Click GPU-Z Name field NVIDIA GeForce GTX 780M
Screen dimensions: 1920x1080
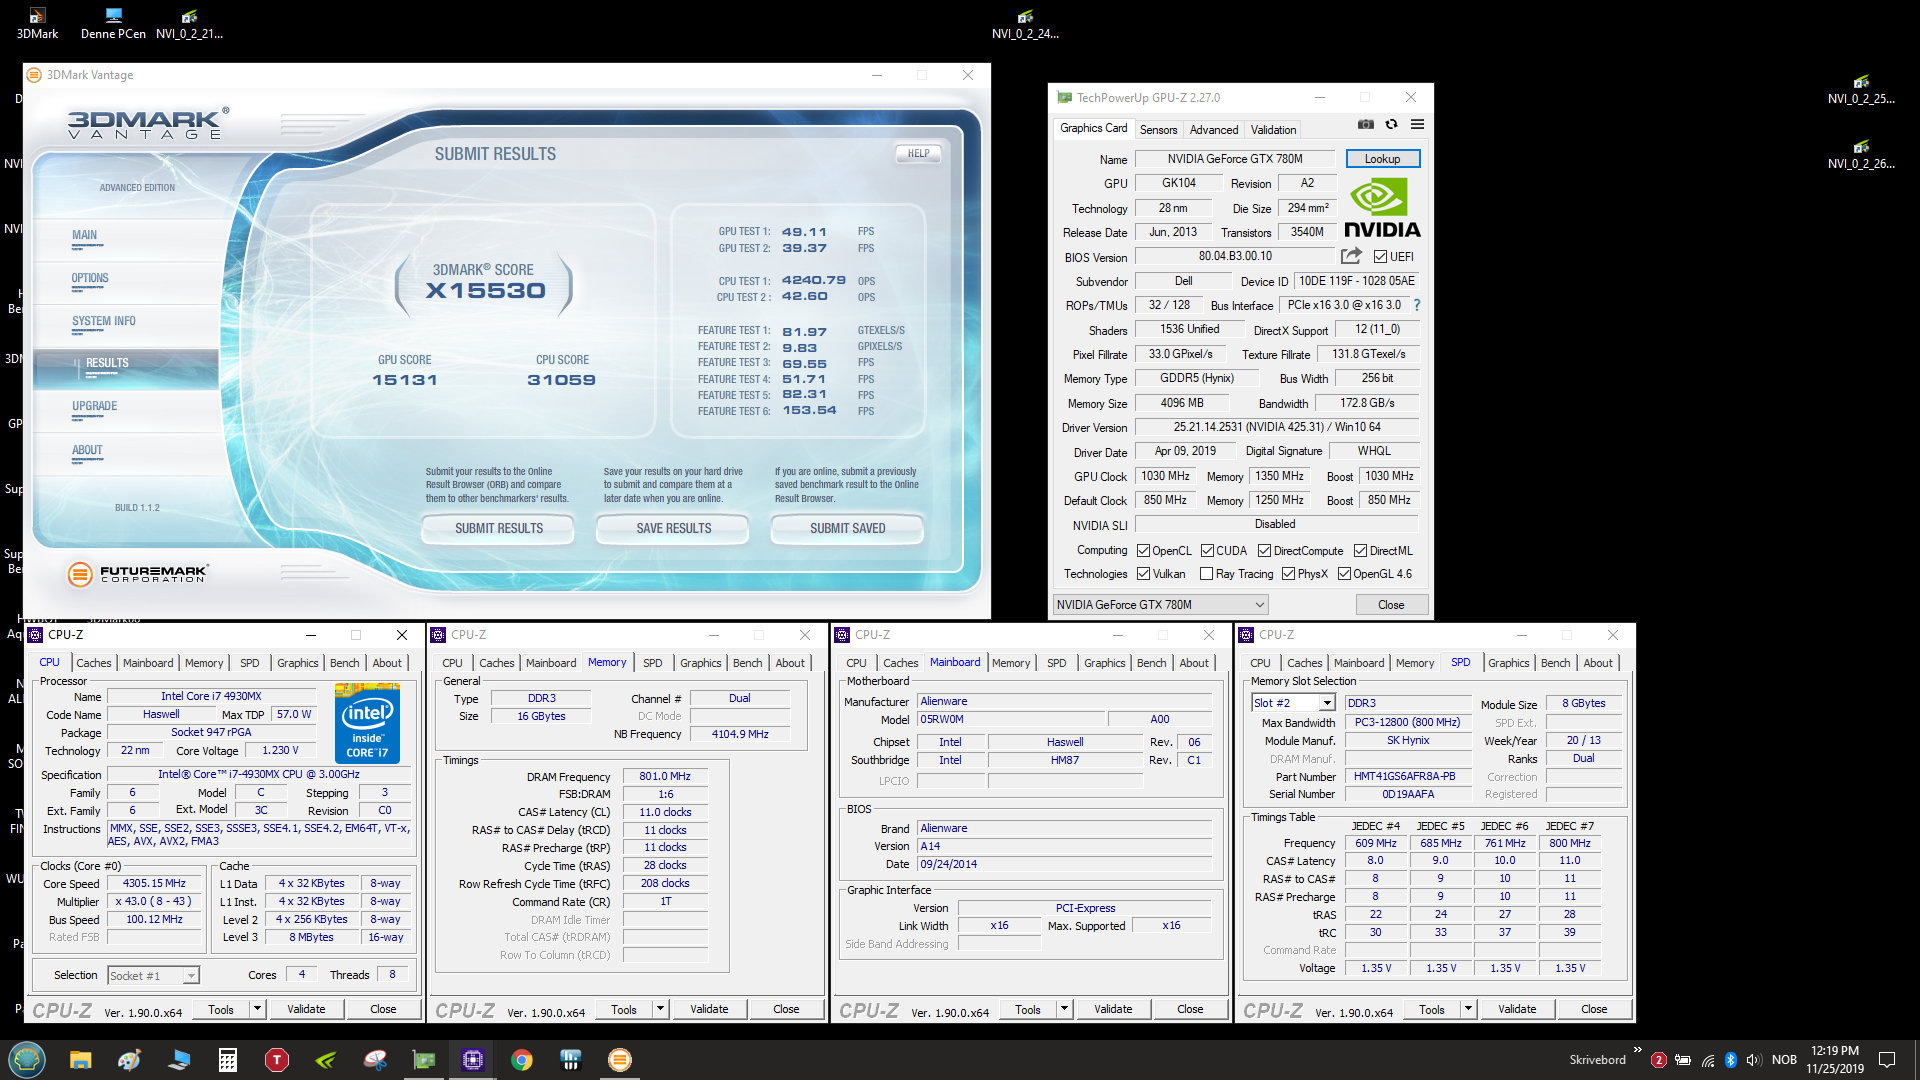1235,159
